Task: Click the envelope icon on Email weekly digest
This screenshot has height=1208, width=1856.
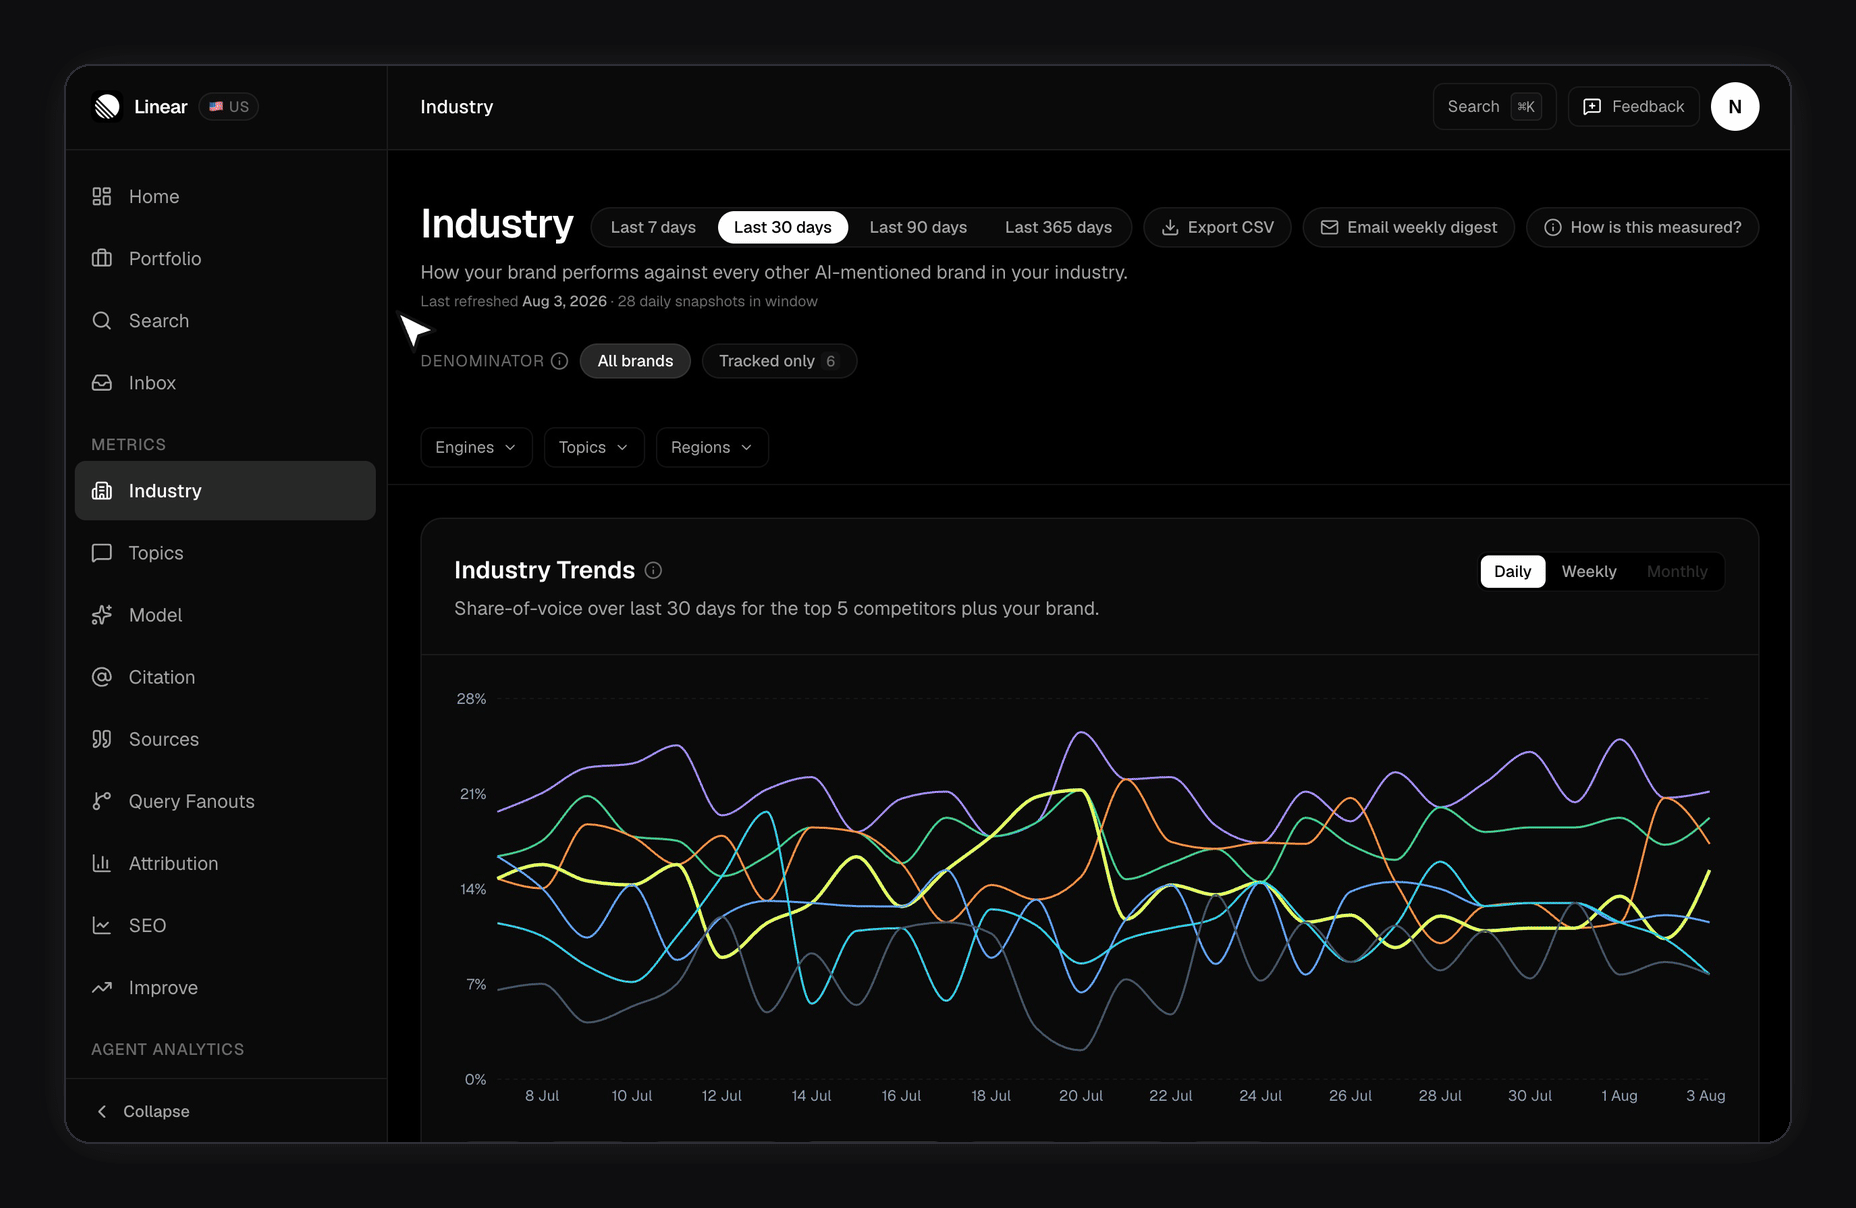Action: pos(1329,228)
